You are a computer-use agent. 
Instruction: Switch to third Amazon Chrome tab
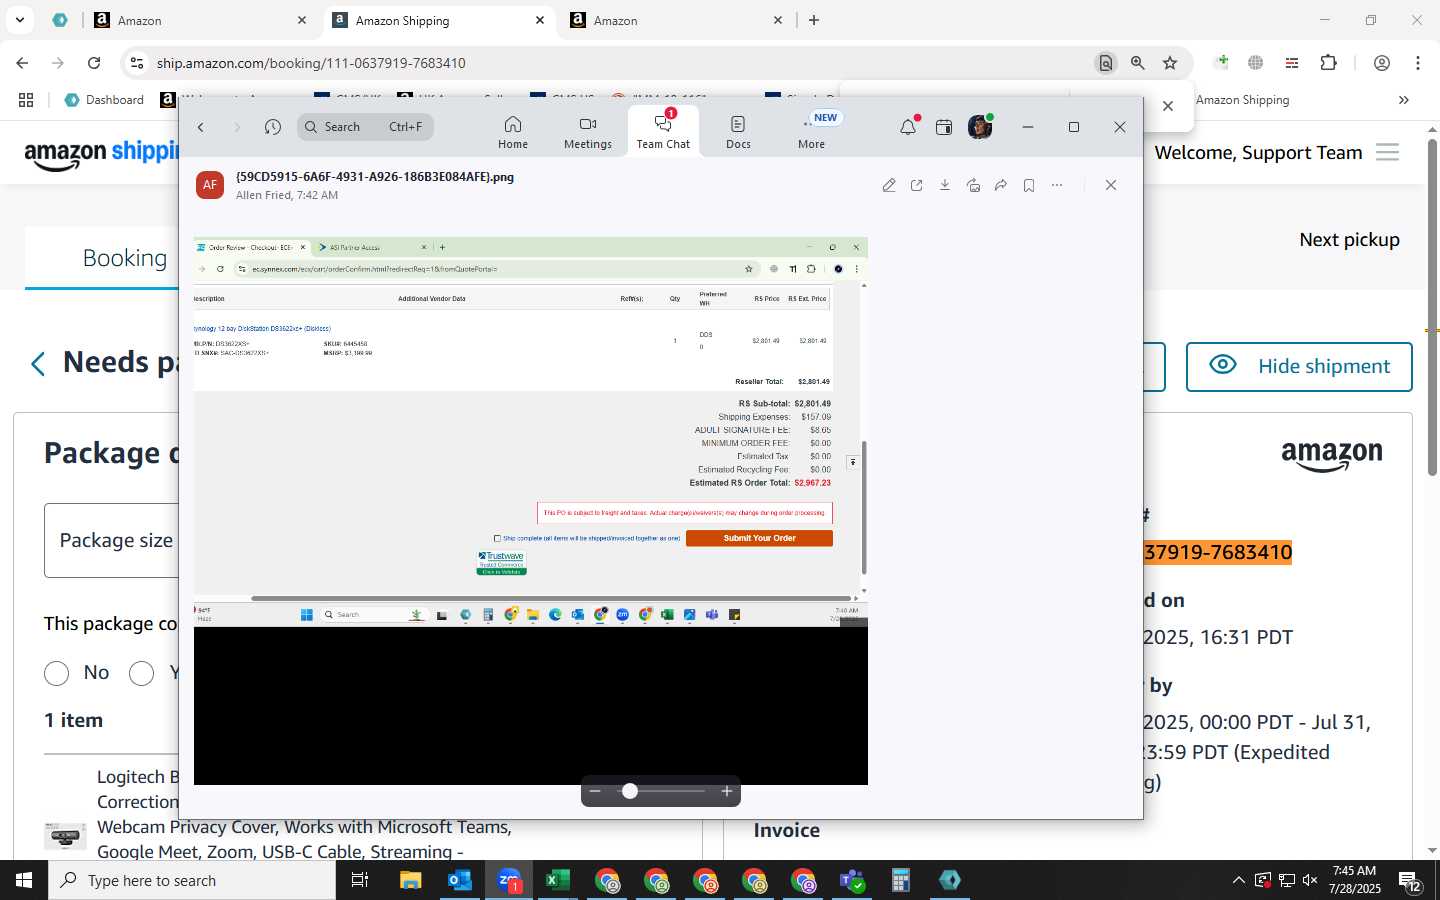(x=677, y=20)
